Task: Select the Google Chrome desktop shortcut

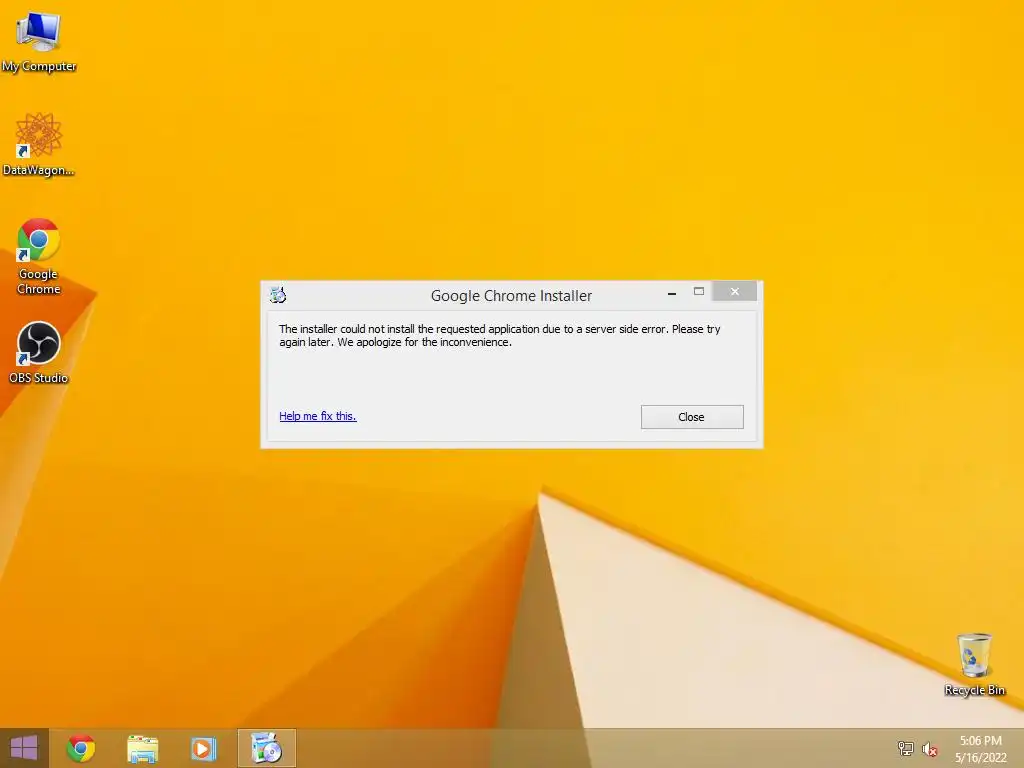Action: [39, 256]
